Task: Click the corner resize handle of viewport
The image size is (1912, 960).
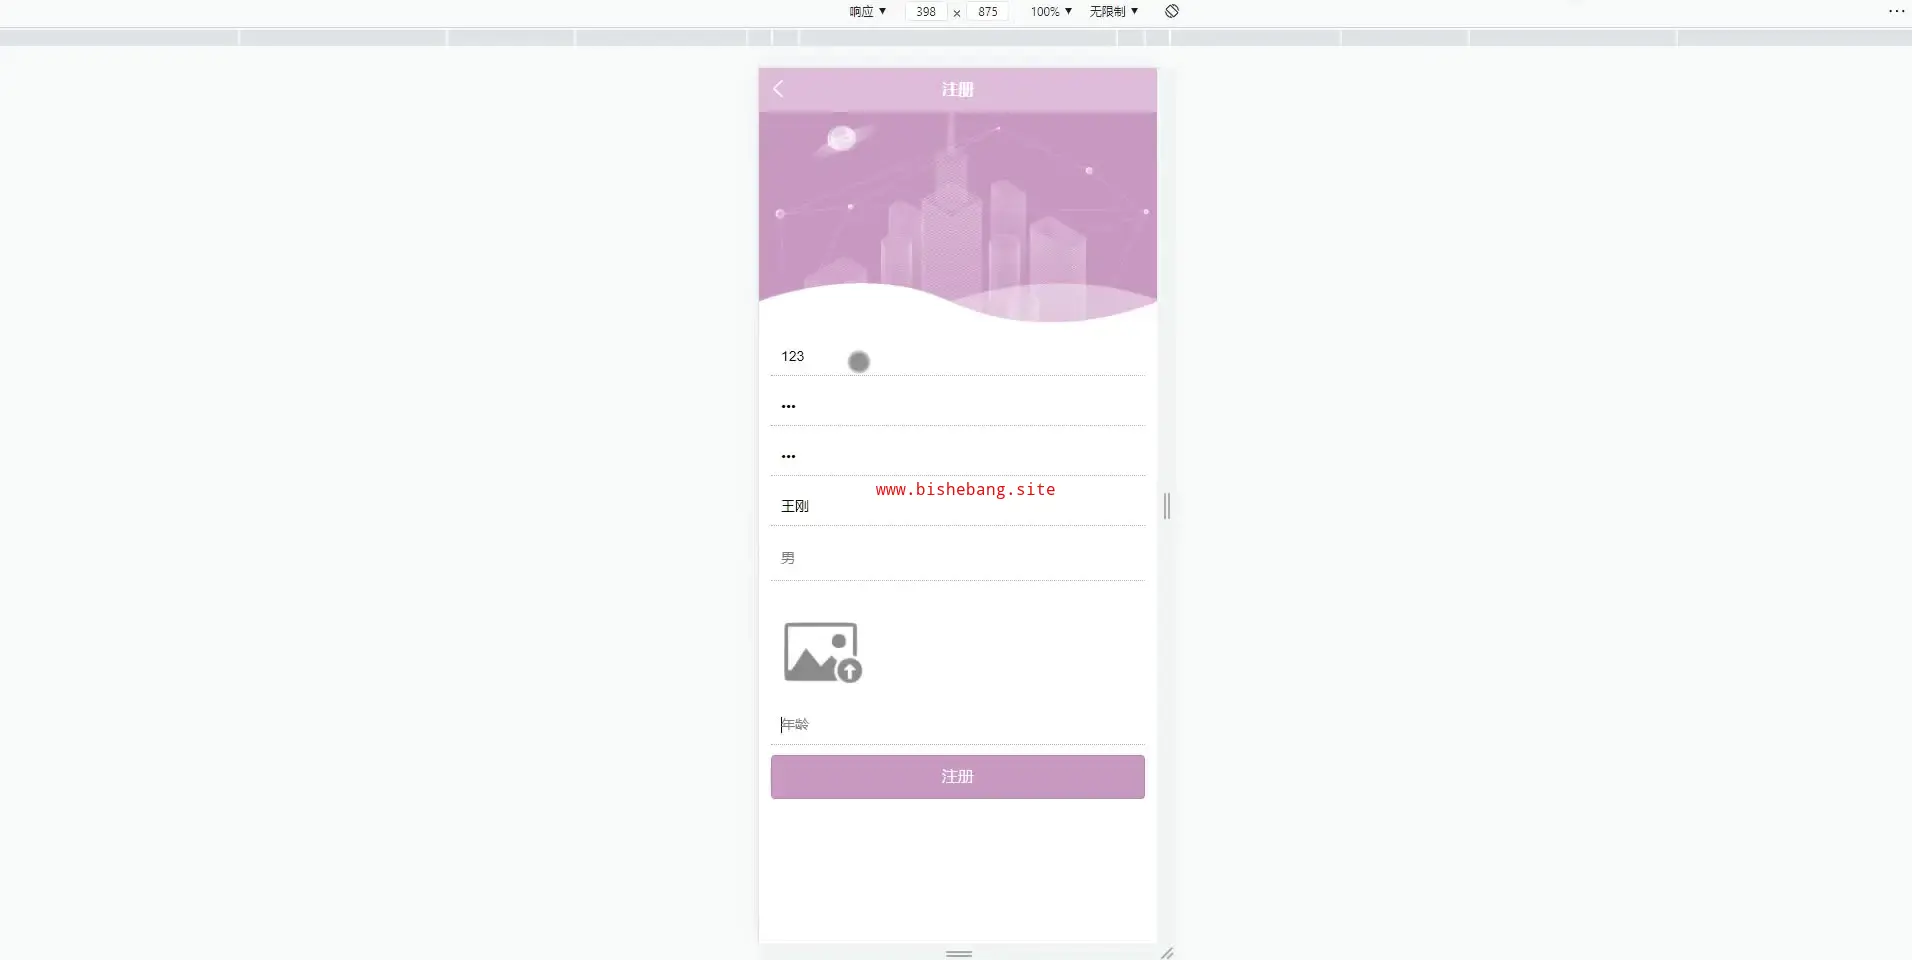Action: coord(1166,953)
